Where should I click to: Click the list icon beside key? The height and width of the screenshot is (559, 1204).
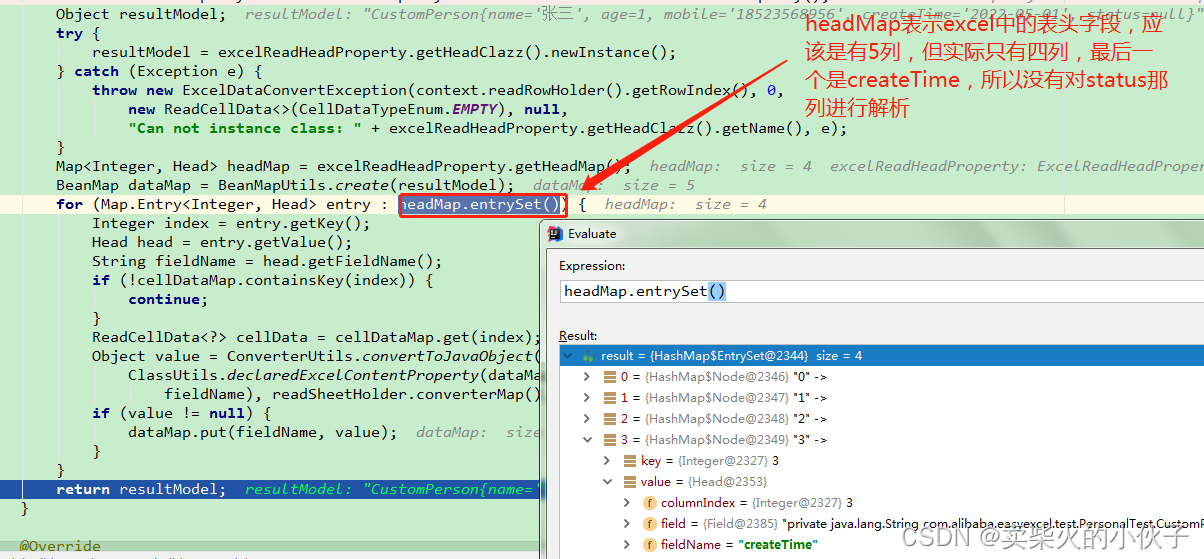coord(629,461)
